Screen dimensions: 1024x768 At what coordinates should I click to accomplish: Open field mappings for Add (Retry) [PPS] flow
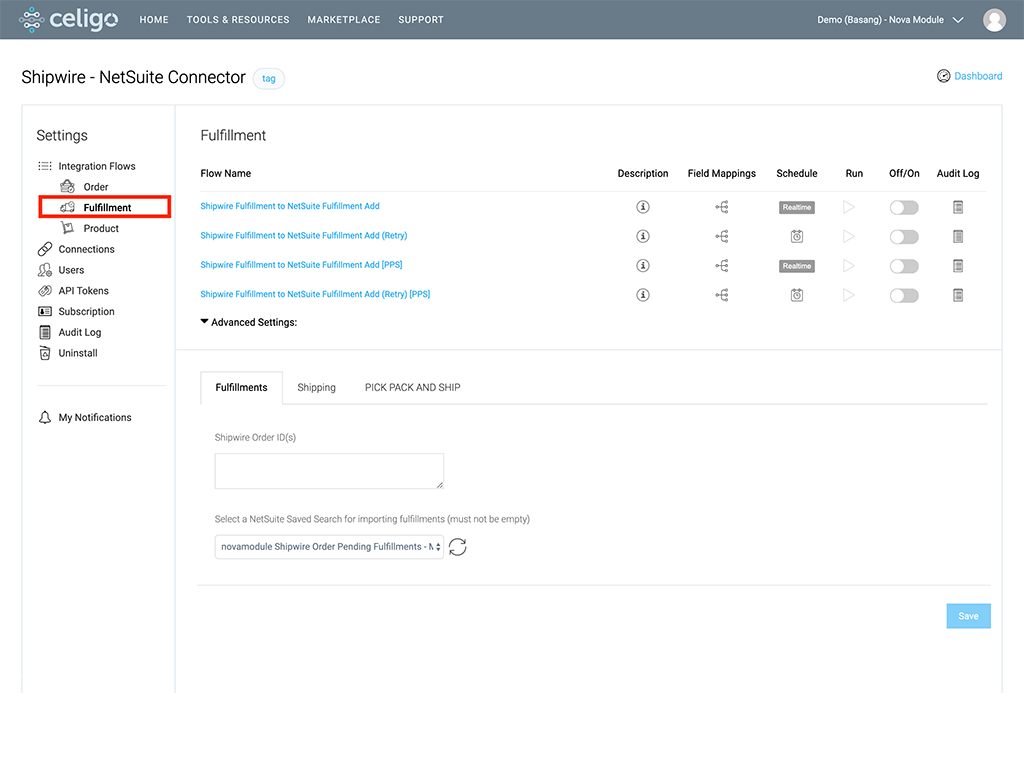[722, 295]
